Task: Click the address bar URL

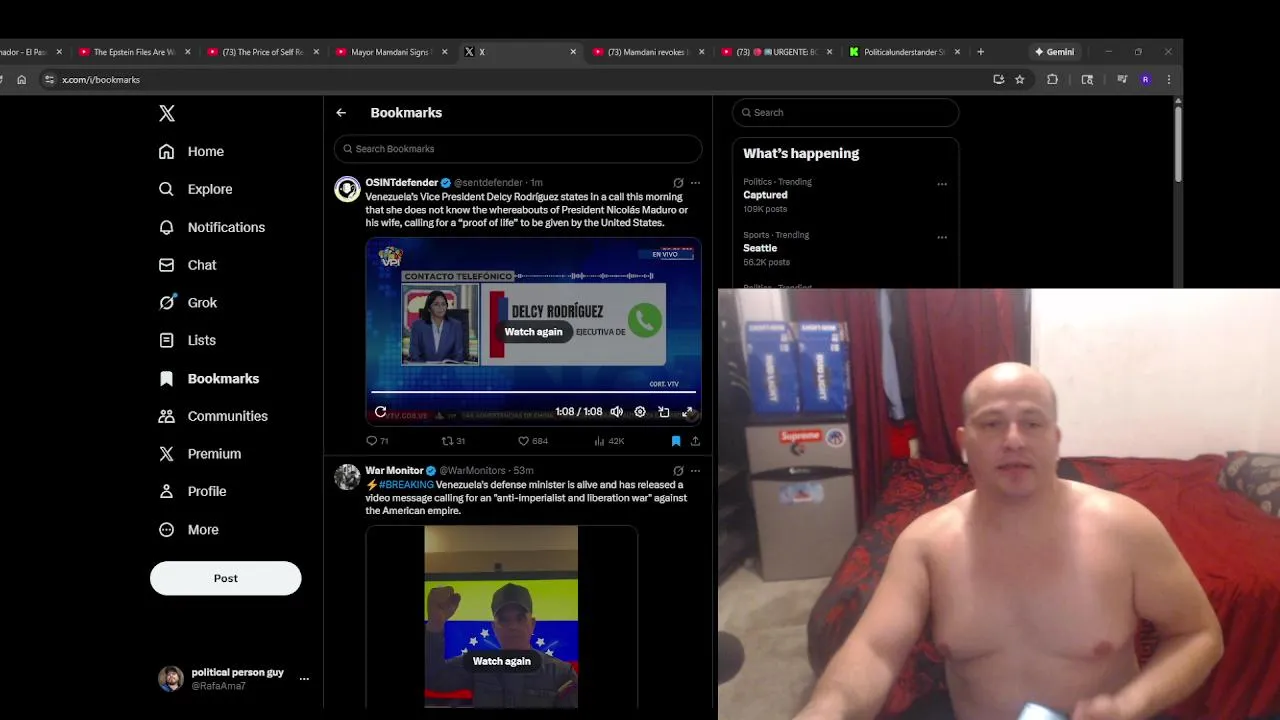Action: [x=101, y=80]
